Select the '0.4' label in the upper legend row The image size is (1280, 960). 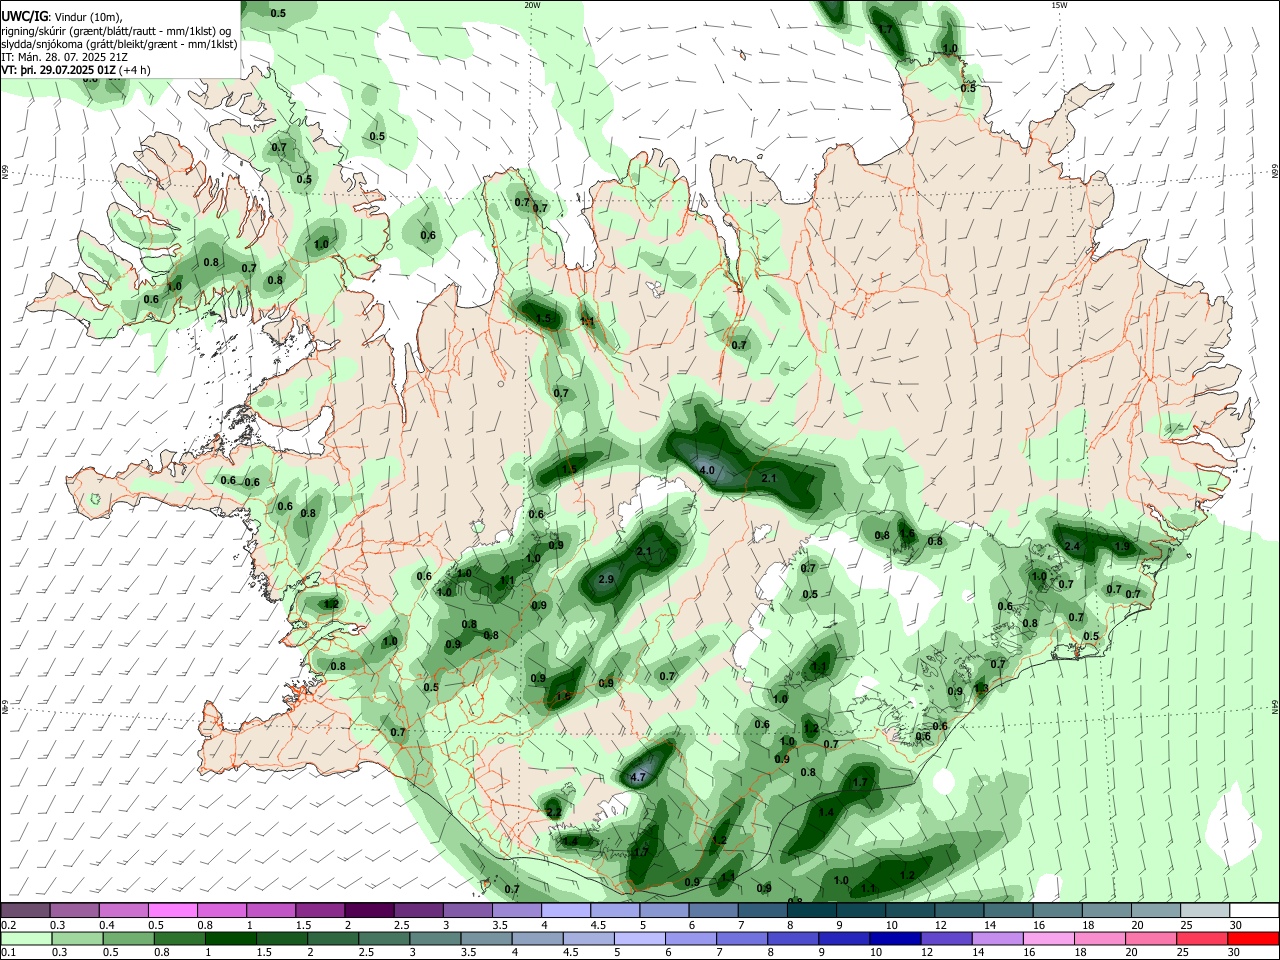(107, 925)
